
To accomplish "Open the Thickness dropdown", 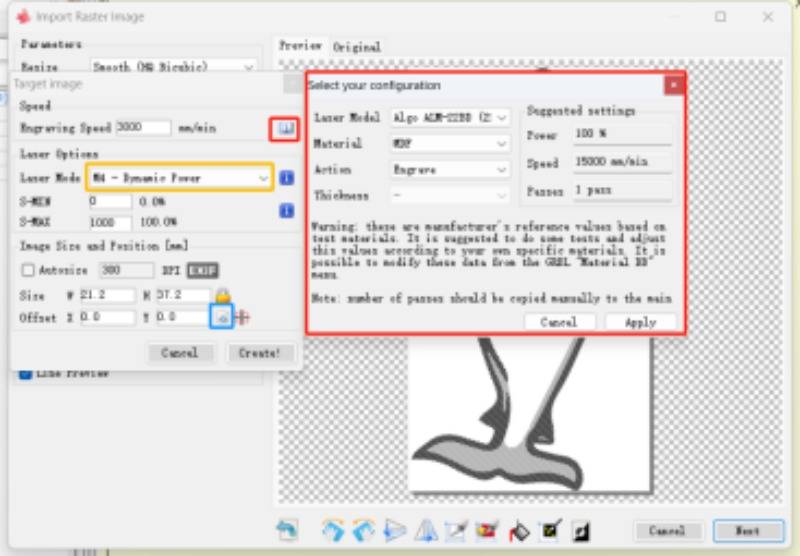I will [450, 196].
